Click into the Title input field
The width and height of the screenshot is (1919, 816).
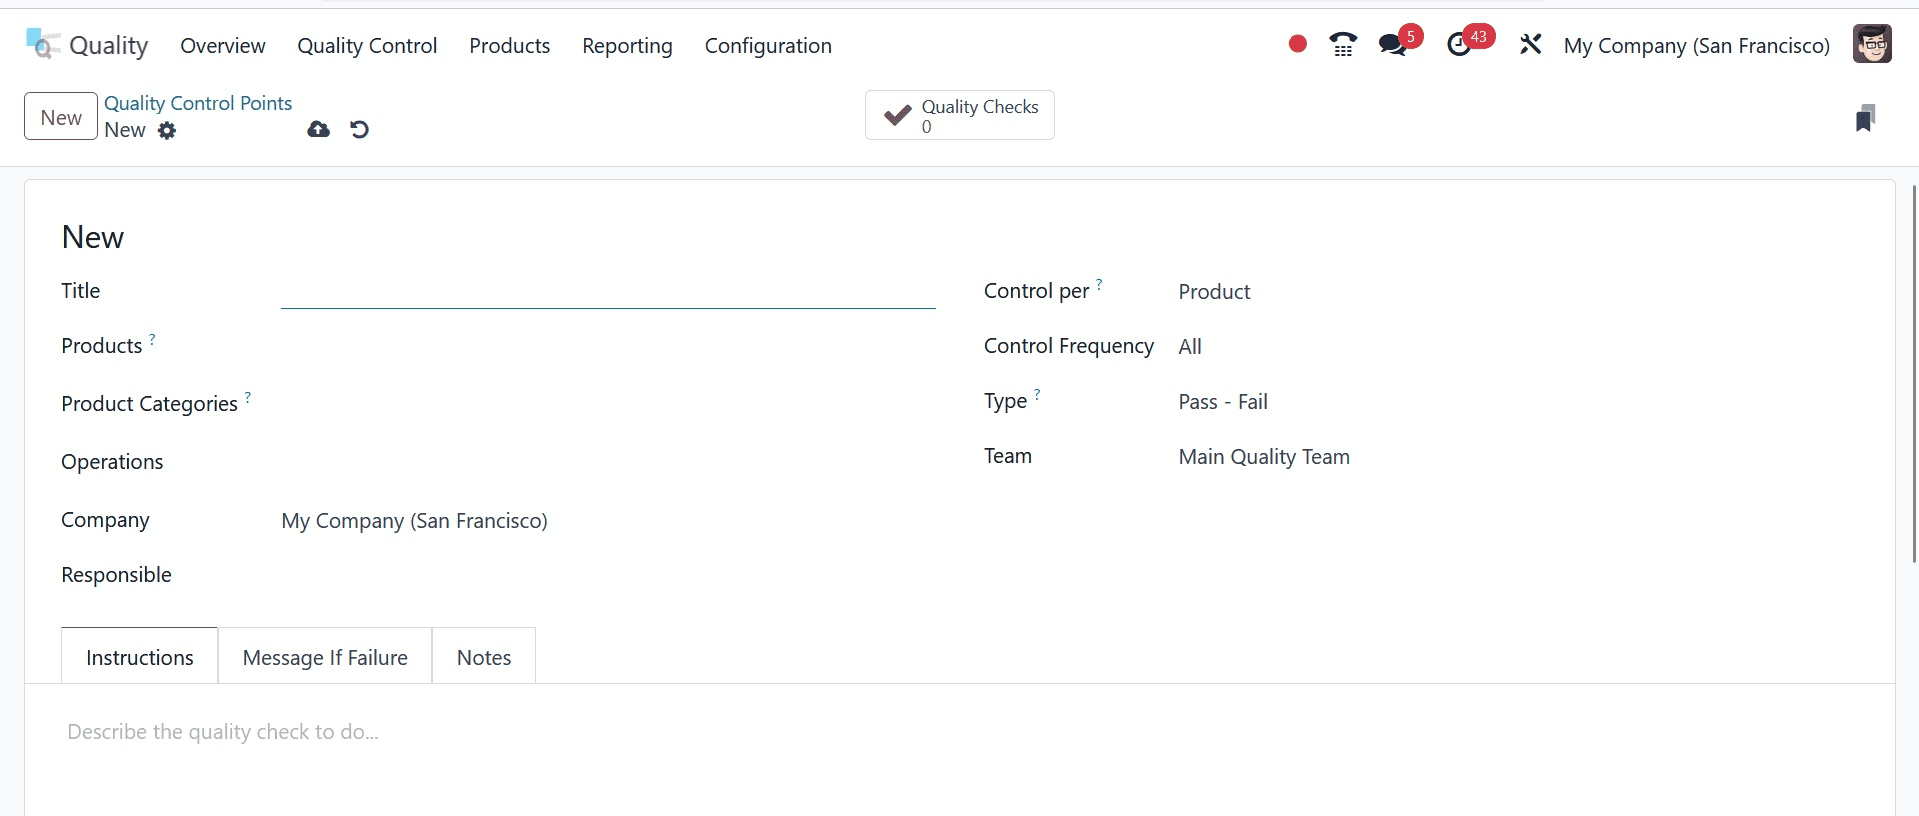607,292
